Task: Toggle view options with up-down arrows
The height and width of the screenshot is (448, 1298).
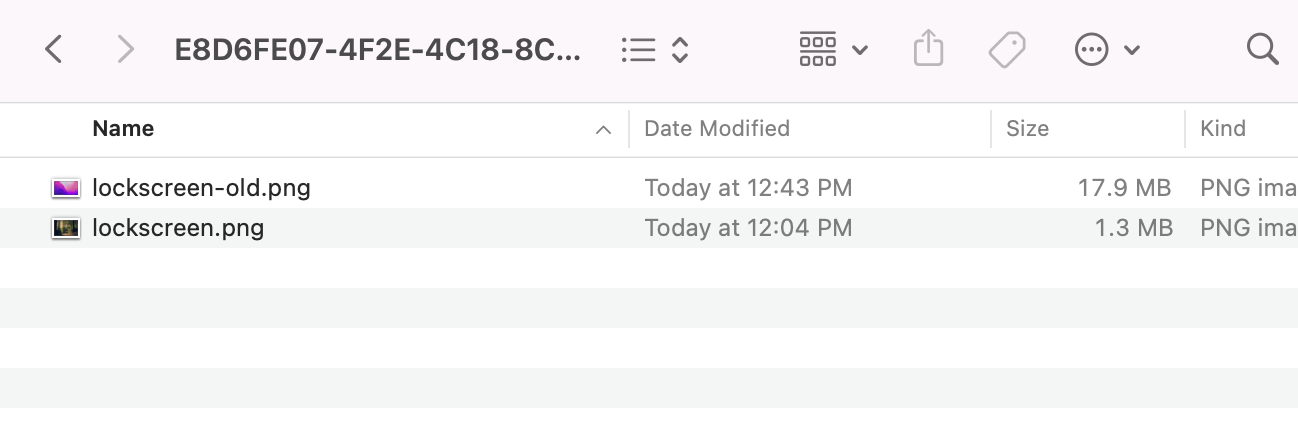Action: click(680, 50)
